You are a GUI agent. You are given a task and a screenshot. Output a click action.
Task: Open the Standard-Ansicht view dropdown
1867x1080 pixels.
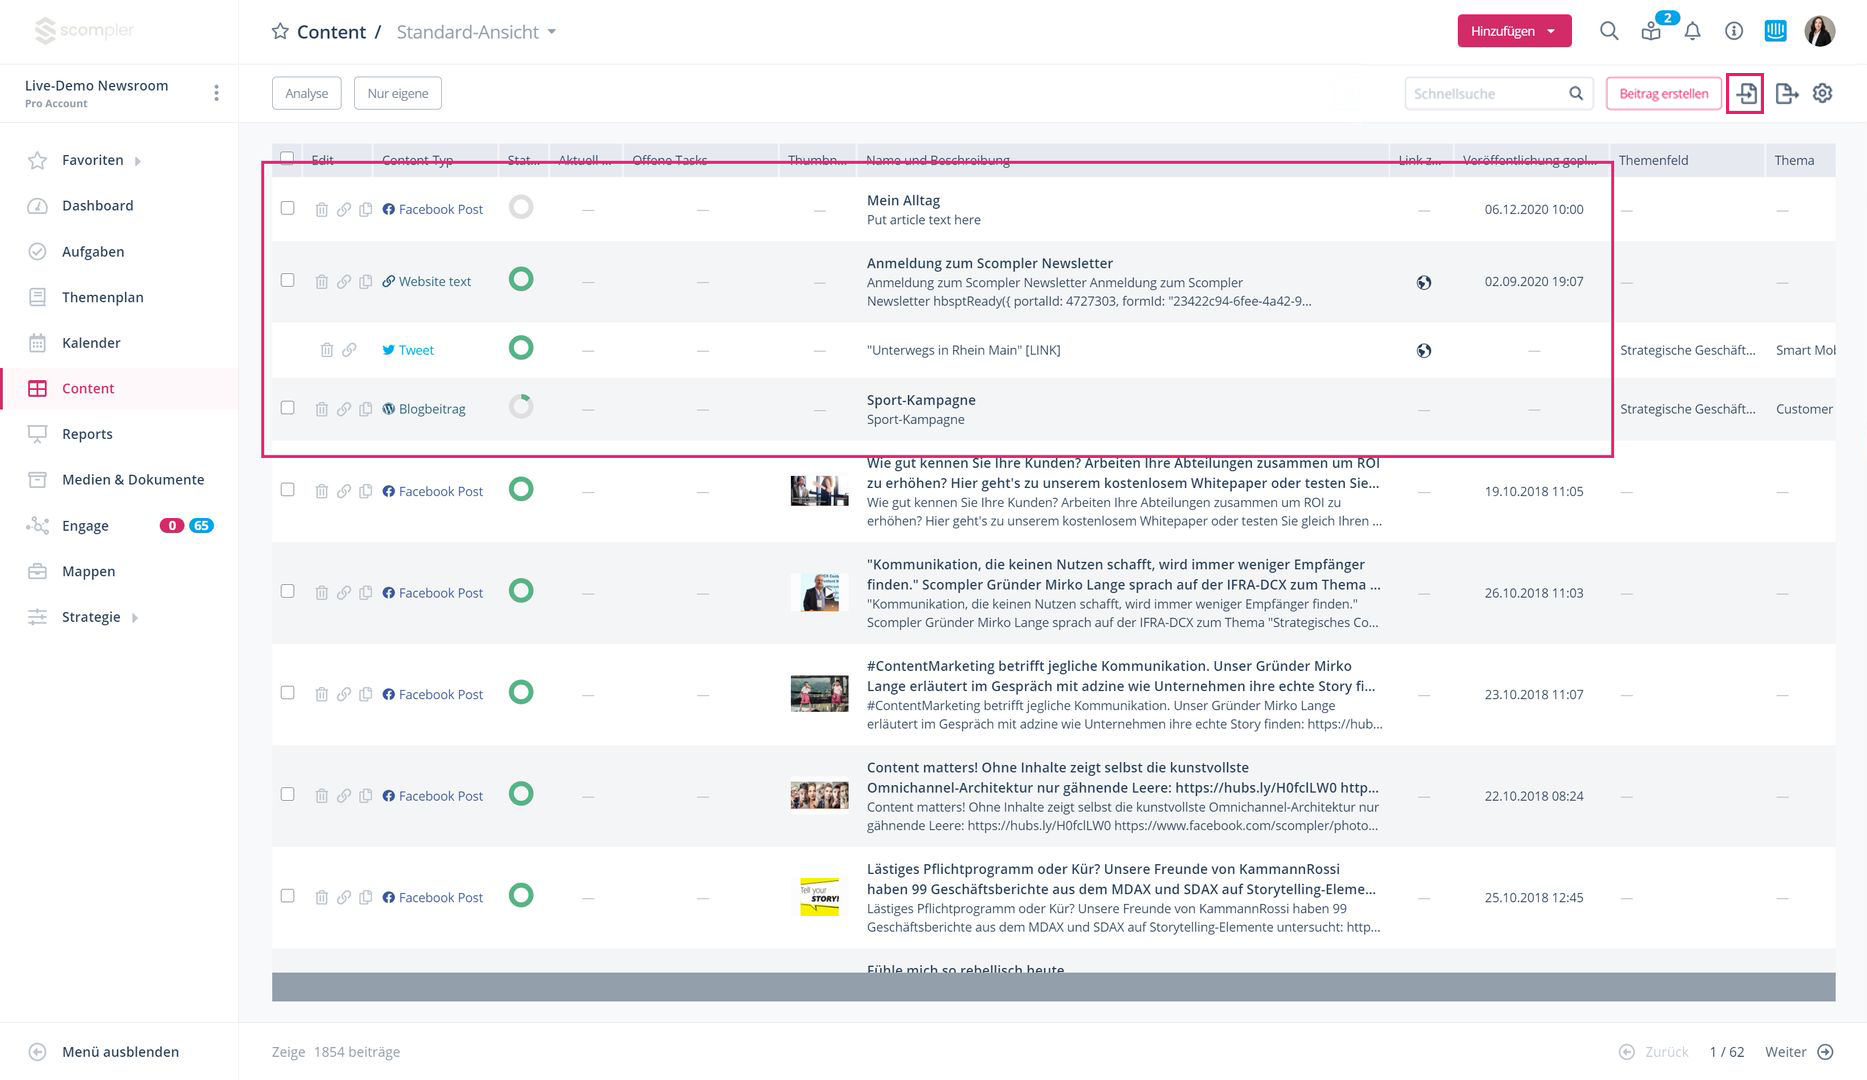point(476,32)
